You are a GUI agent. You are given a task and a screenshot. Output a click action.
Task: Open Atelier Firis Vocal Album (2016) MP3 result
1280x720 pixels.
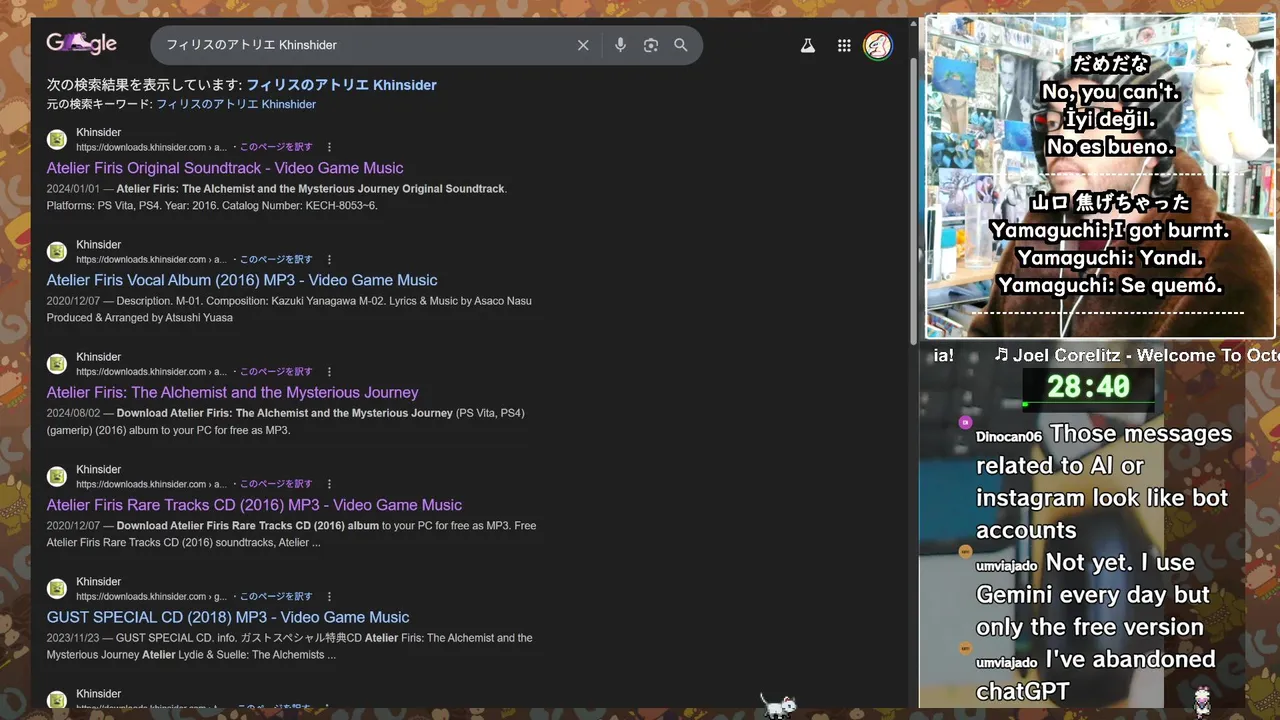tap(242, 280)
